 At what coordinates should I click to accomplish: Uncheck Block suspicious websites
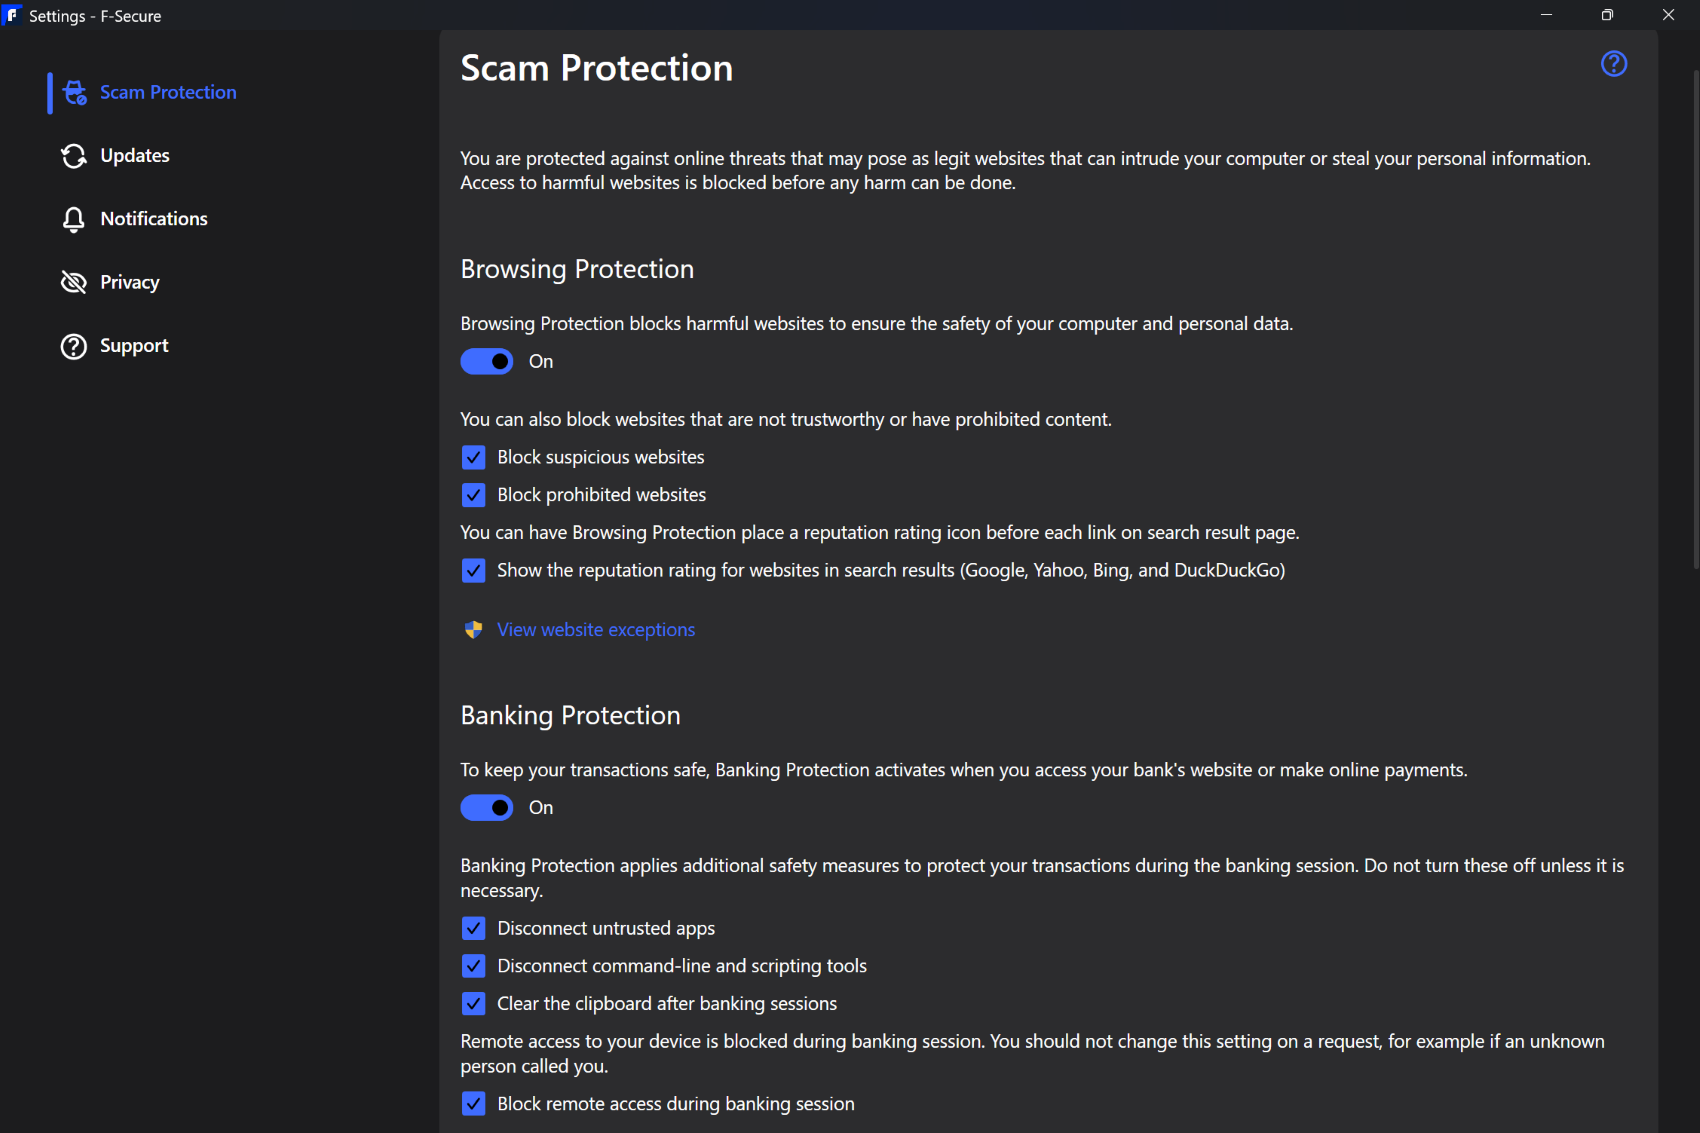pyautogui.click(x=474, y=457)
